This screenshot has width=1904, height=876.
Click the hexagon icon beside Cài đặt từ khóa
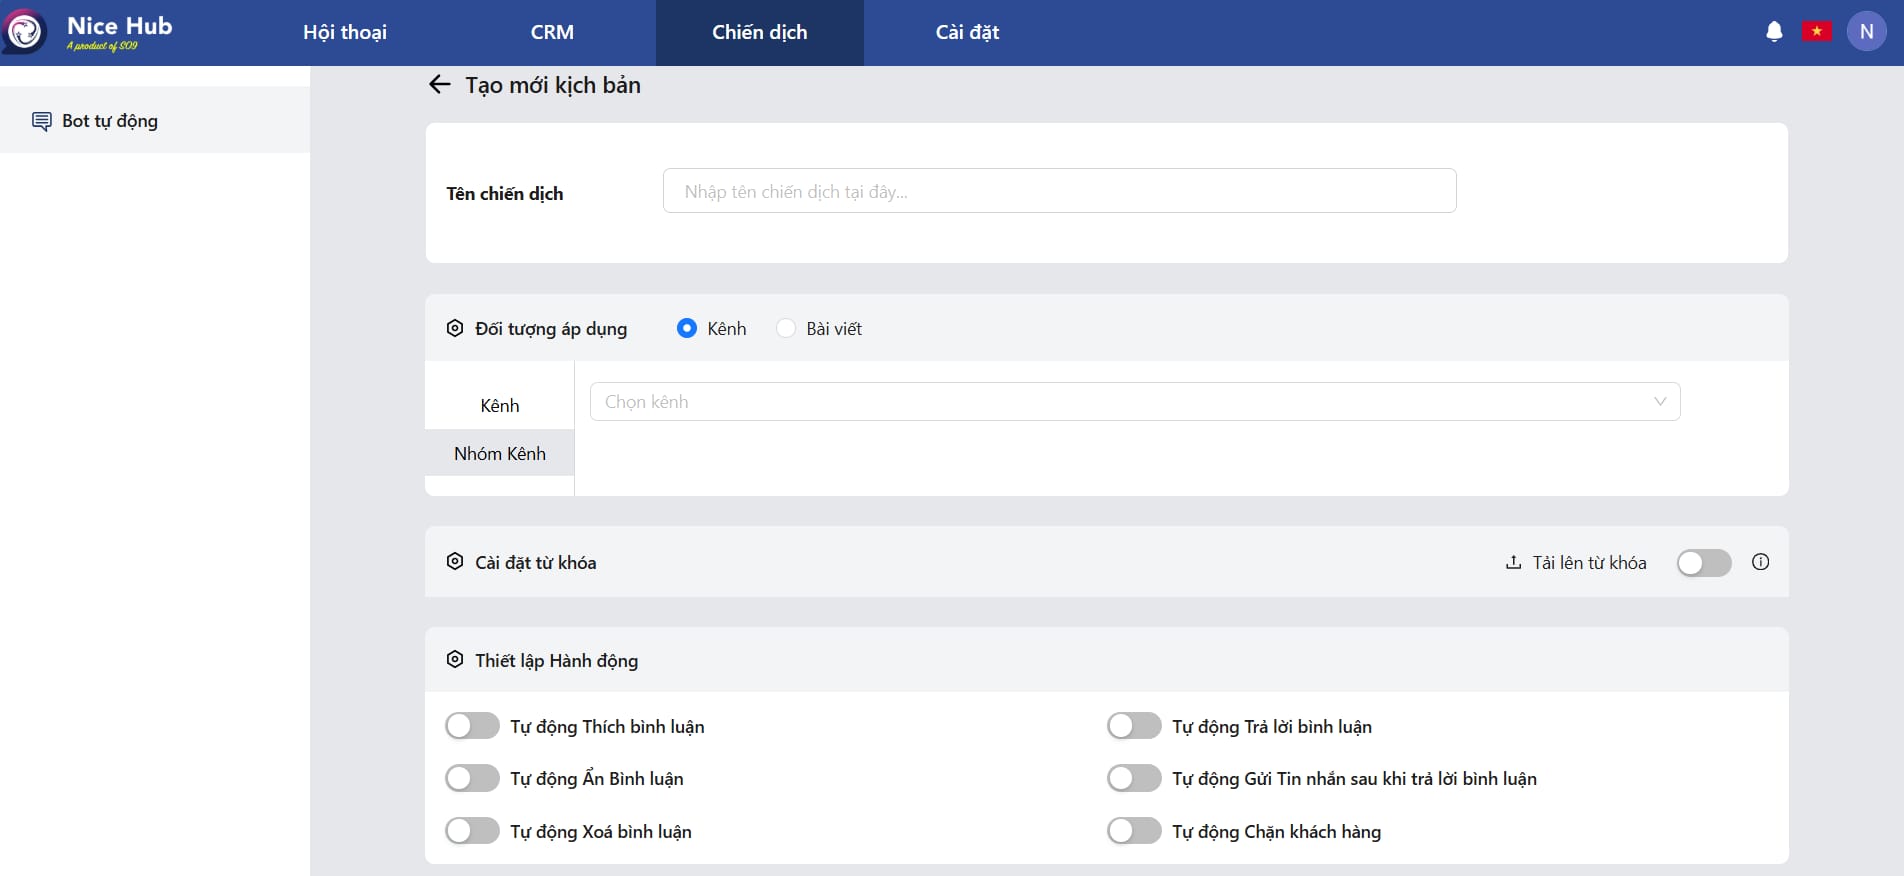tap(455, 562)
